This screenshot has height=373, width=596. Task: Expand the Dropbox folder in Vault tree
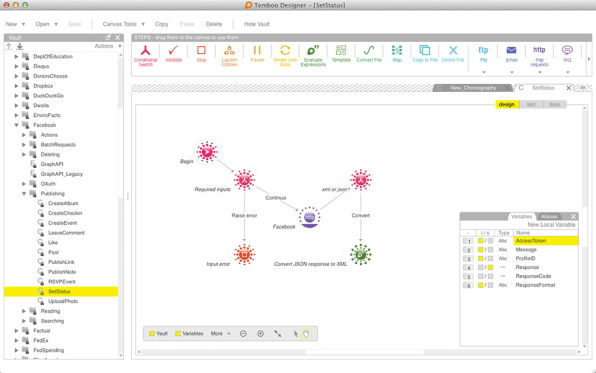coord(16,86)
